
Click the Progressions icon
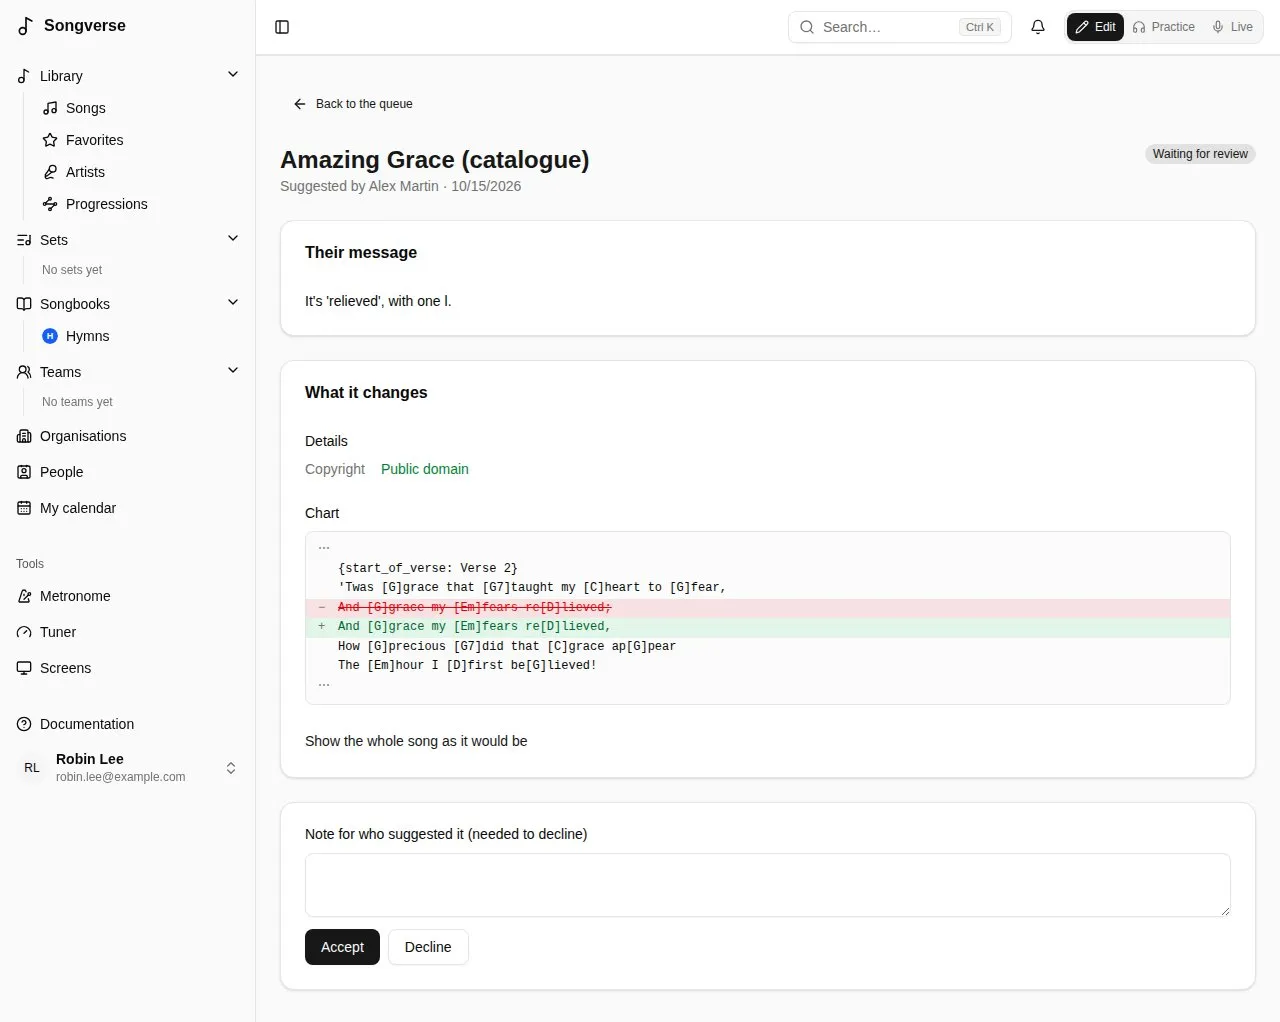click(50, 204)
